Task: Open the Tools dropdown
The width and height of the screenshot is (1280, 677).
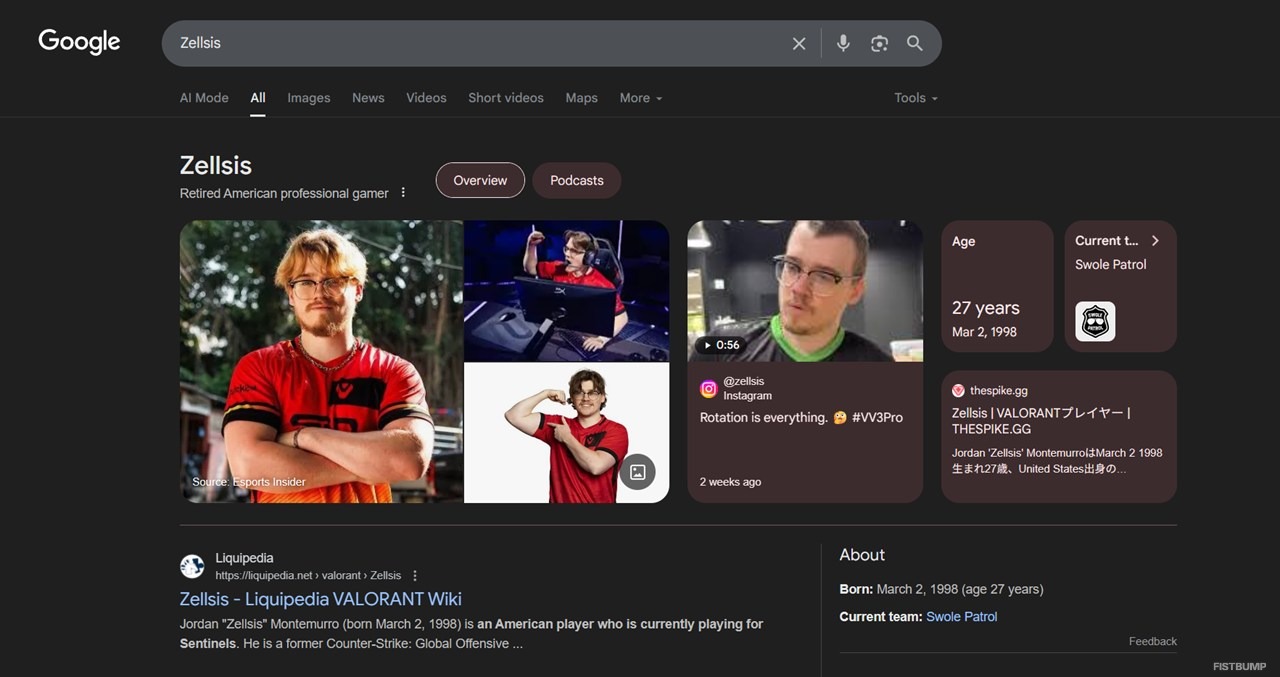Action: tap(916, 98)
